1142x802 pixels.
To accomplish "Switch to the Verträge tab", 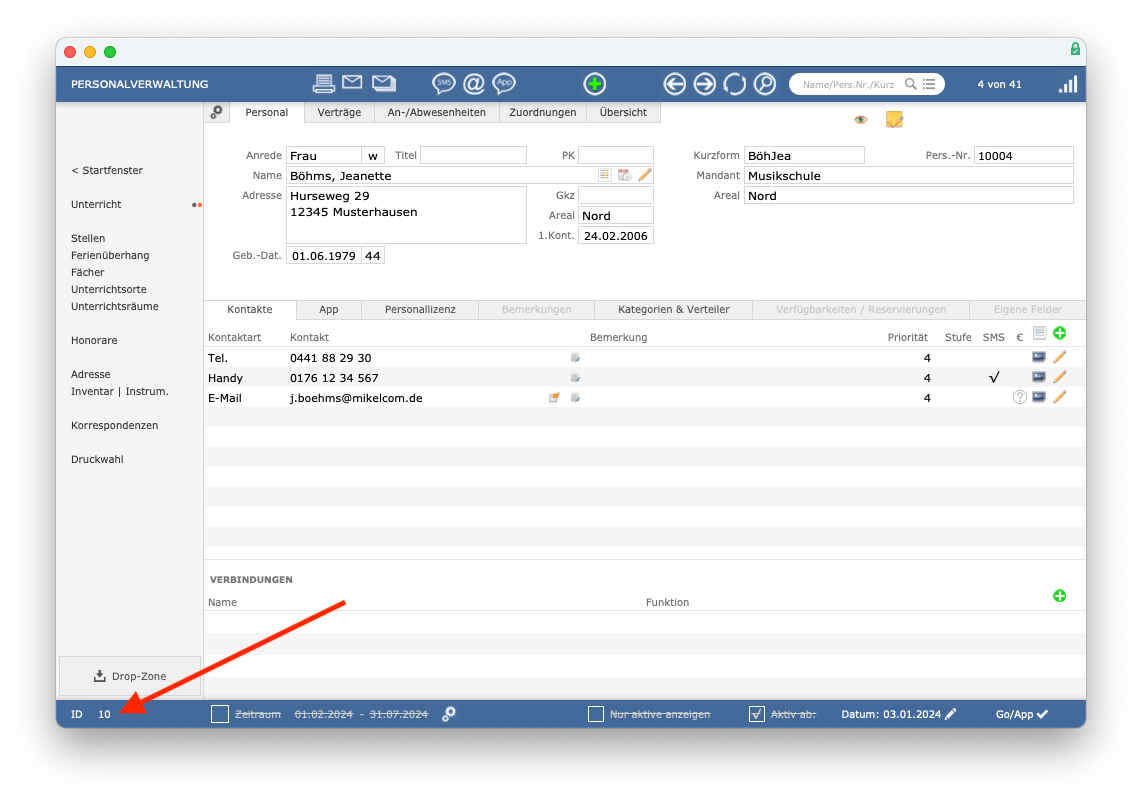I will [339, 112].
